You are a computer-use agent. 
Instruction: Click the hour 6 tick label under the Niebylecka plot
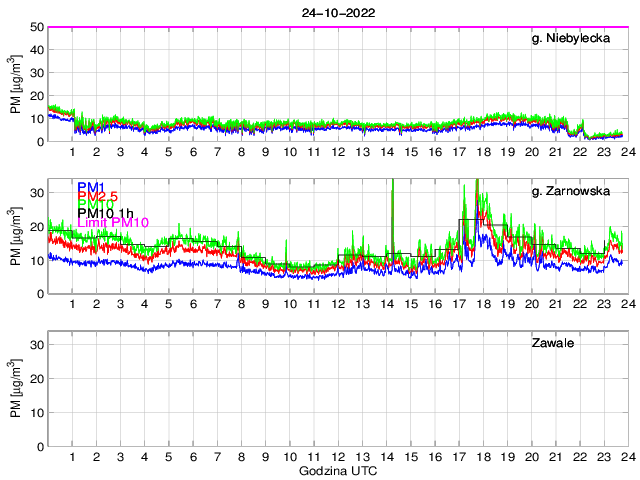coord(193,152)
